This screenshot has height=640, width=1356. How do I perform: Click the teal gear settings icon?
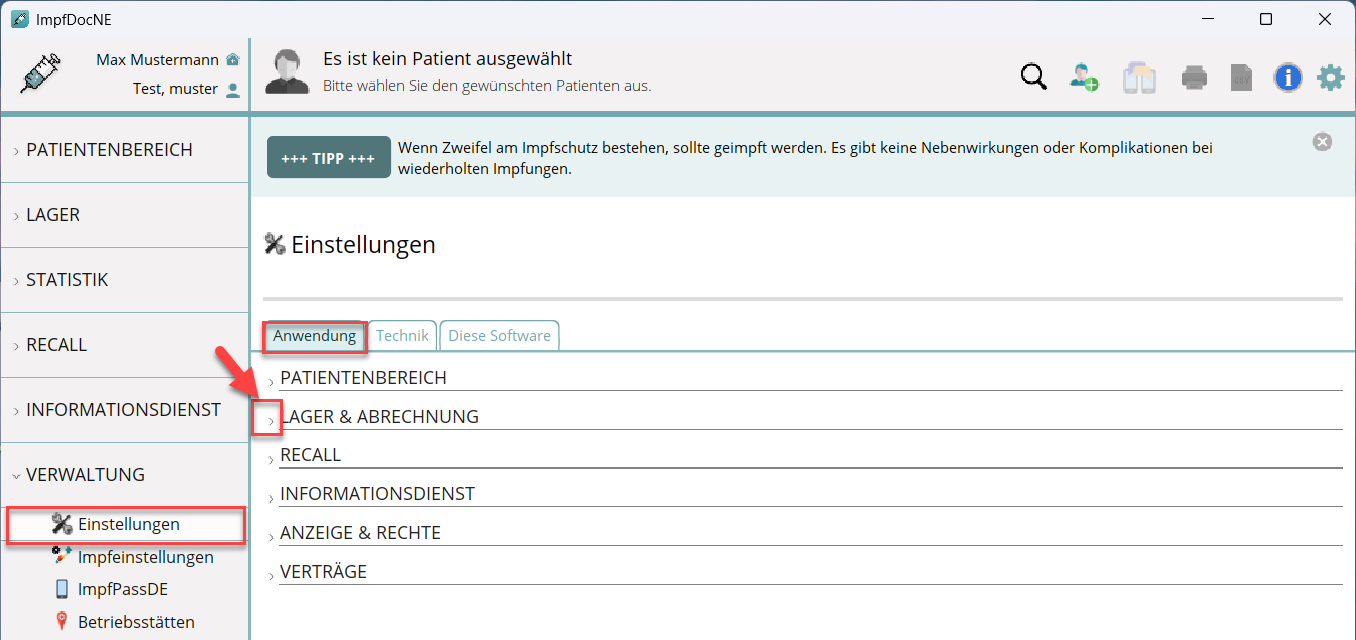tap(1330, 77)
